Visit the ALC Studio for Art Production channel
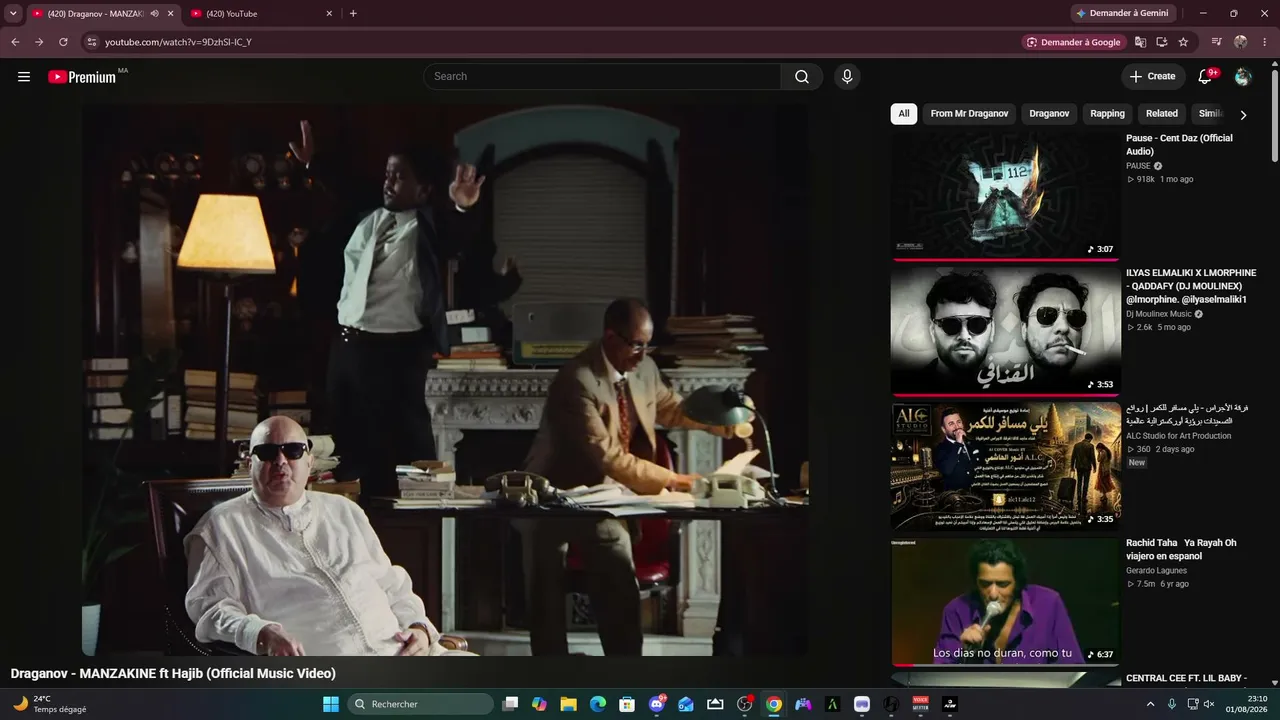 1179,436
